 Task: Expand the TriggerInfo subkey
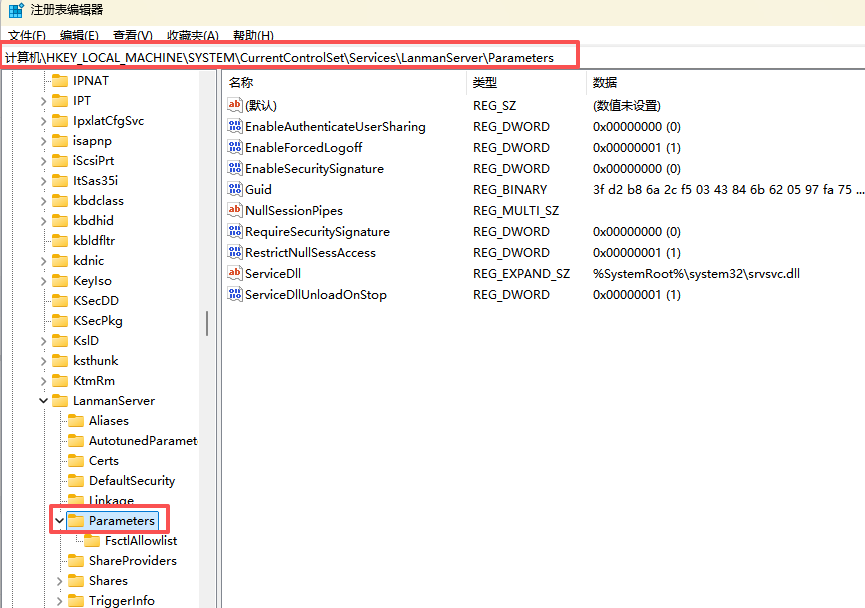[x=59, y=601]
